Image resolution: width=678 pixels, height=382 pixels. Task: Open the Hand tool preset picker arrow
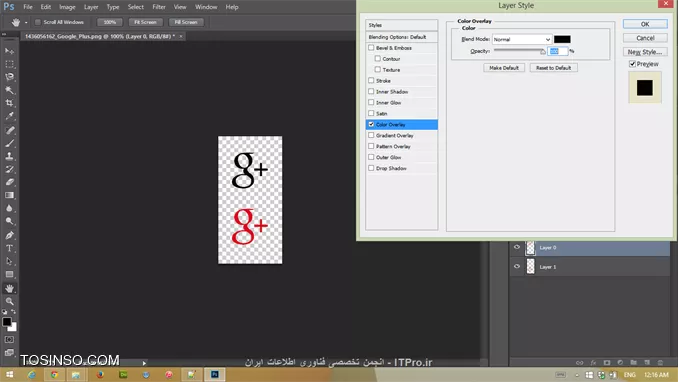26,22
